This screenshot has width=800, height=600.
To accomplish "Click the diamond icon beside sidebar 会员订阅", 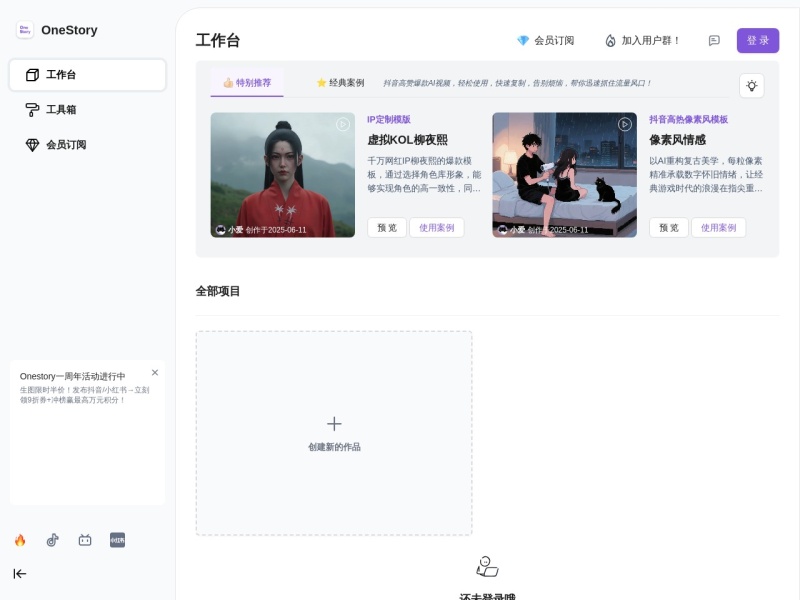I will pyautogui.click(x=32, y=145).
